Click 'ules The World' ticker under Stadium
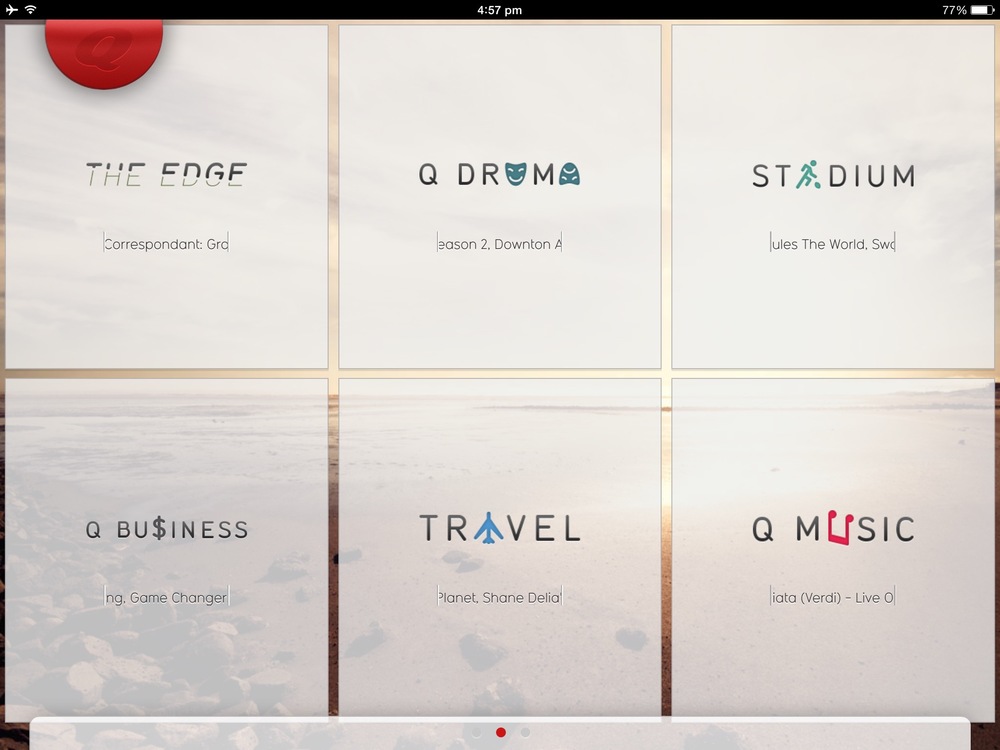 point(833,244)
